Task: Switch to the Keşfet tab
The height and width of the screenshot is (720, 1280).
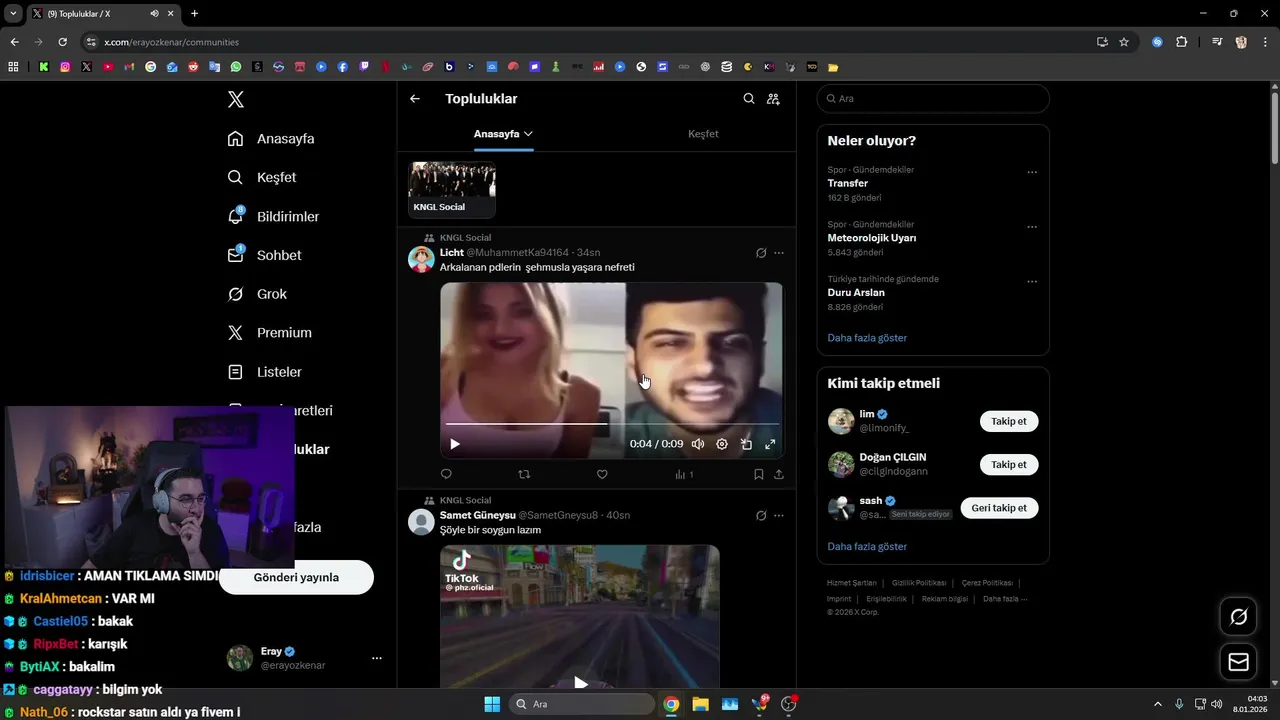Action: point(703,134)
